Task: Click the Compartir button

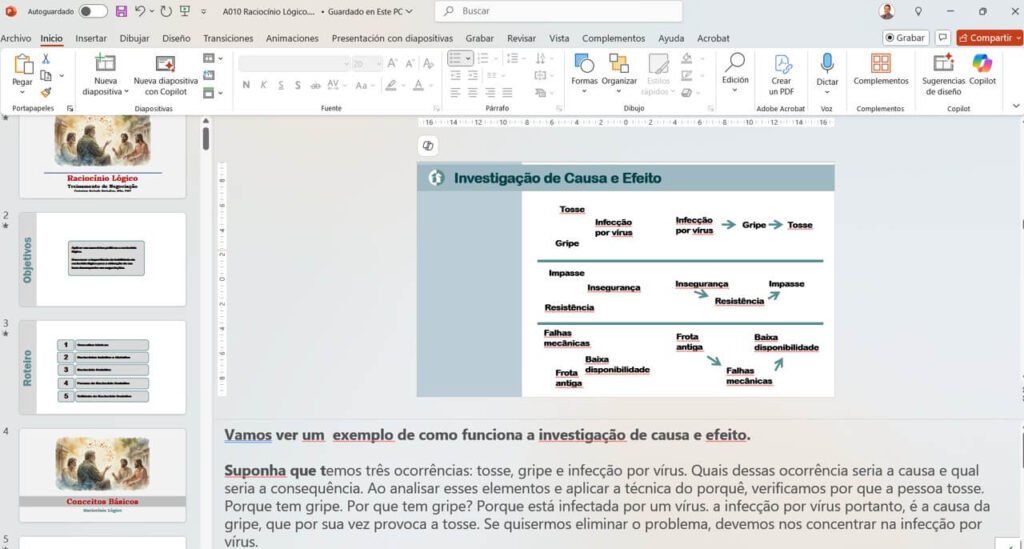Action: (989, 38)
